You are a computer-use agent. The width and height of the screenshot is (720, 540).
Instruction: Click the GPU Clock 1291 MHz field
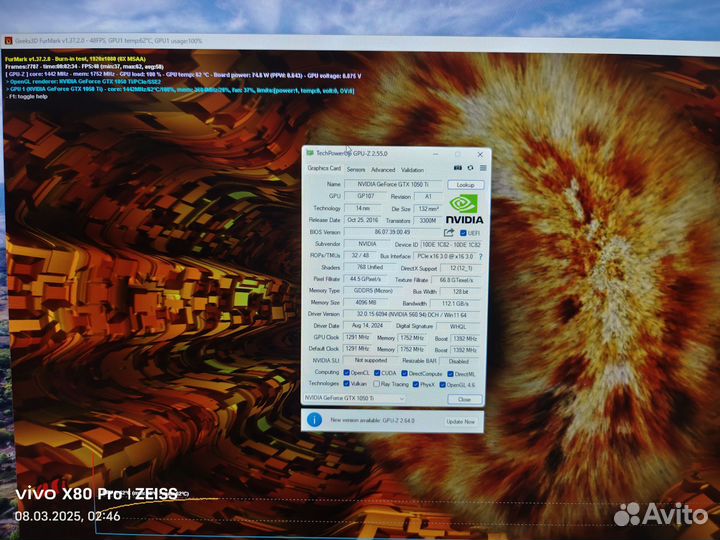(x=357, y=338)
